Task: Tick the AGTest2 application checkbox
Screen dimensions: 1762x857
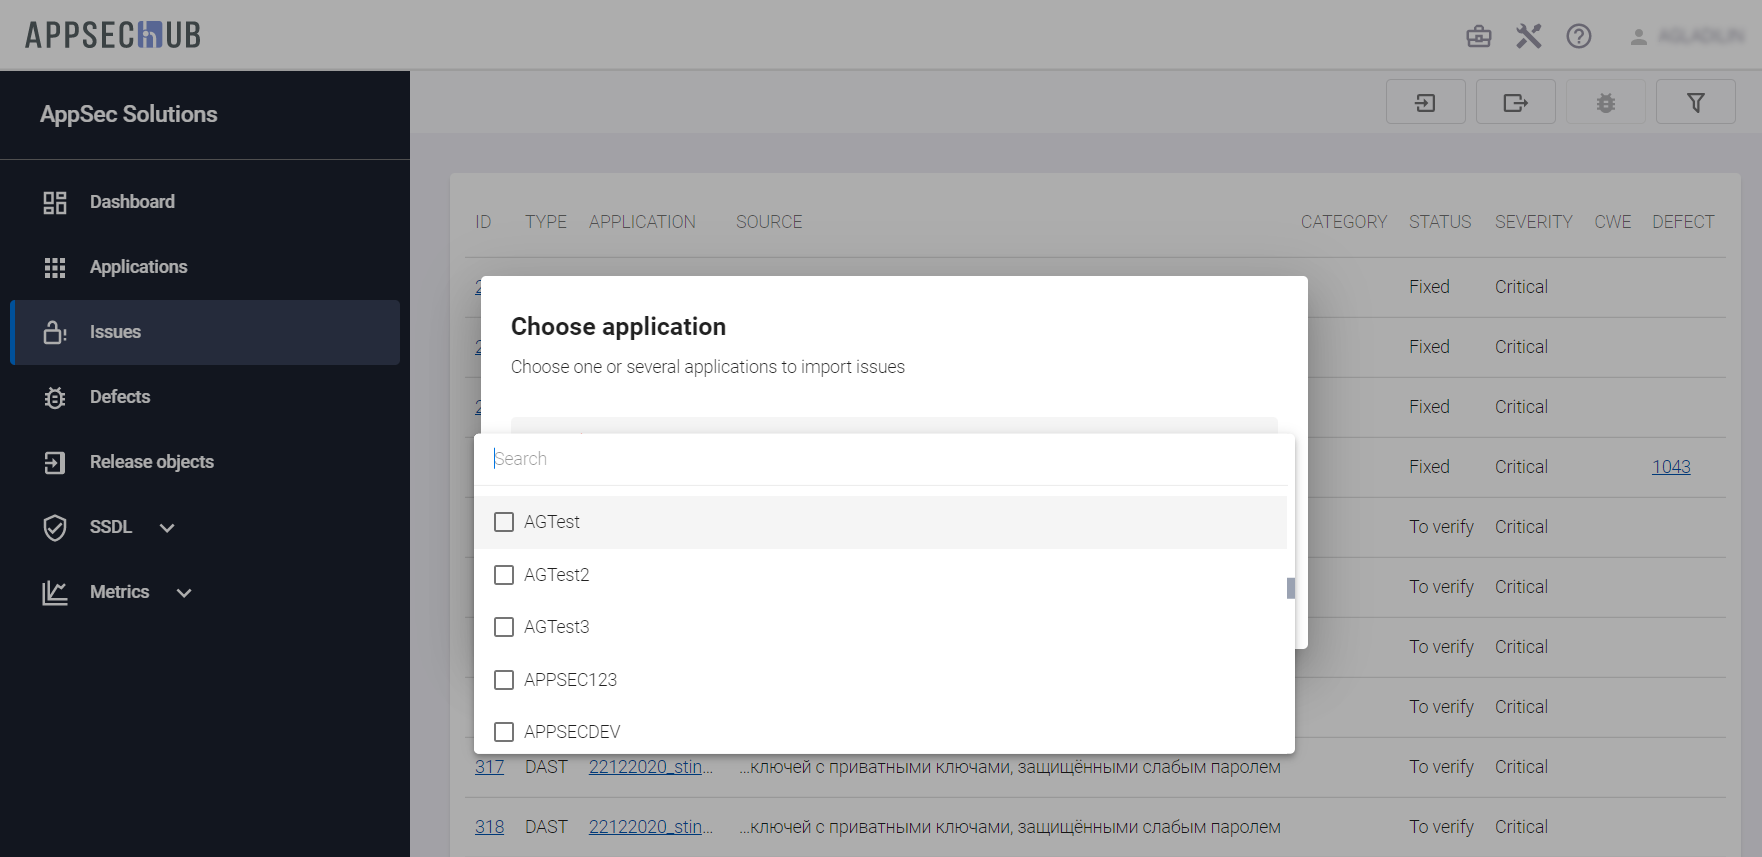Action: pyautogui.click(x=504, y=575)
